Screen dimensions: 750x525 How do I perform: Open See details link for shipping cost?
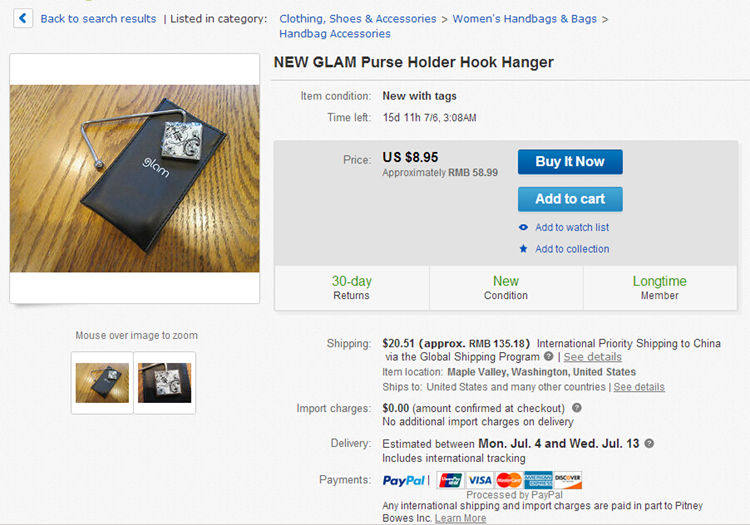point(593,357)
